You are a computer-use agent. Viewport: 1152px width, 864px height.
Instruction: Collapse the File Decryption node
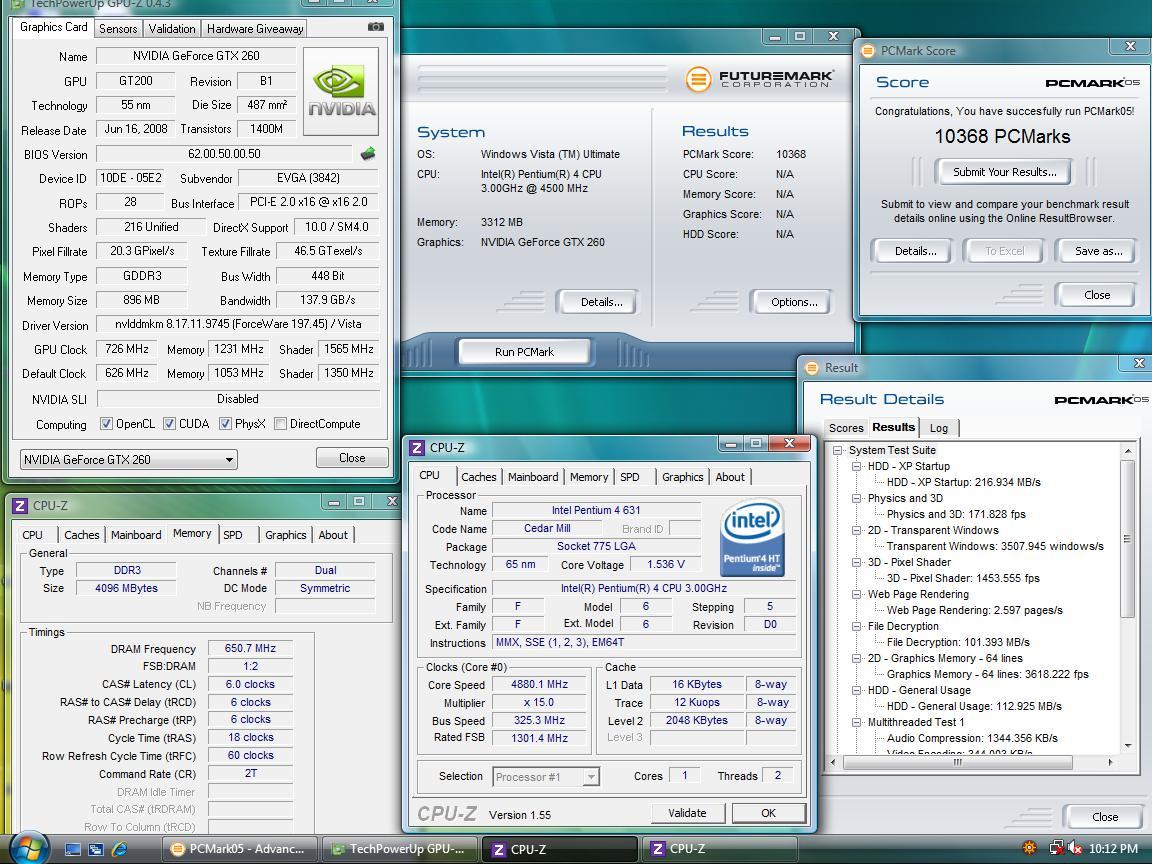pos(857,627)
